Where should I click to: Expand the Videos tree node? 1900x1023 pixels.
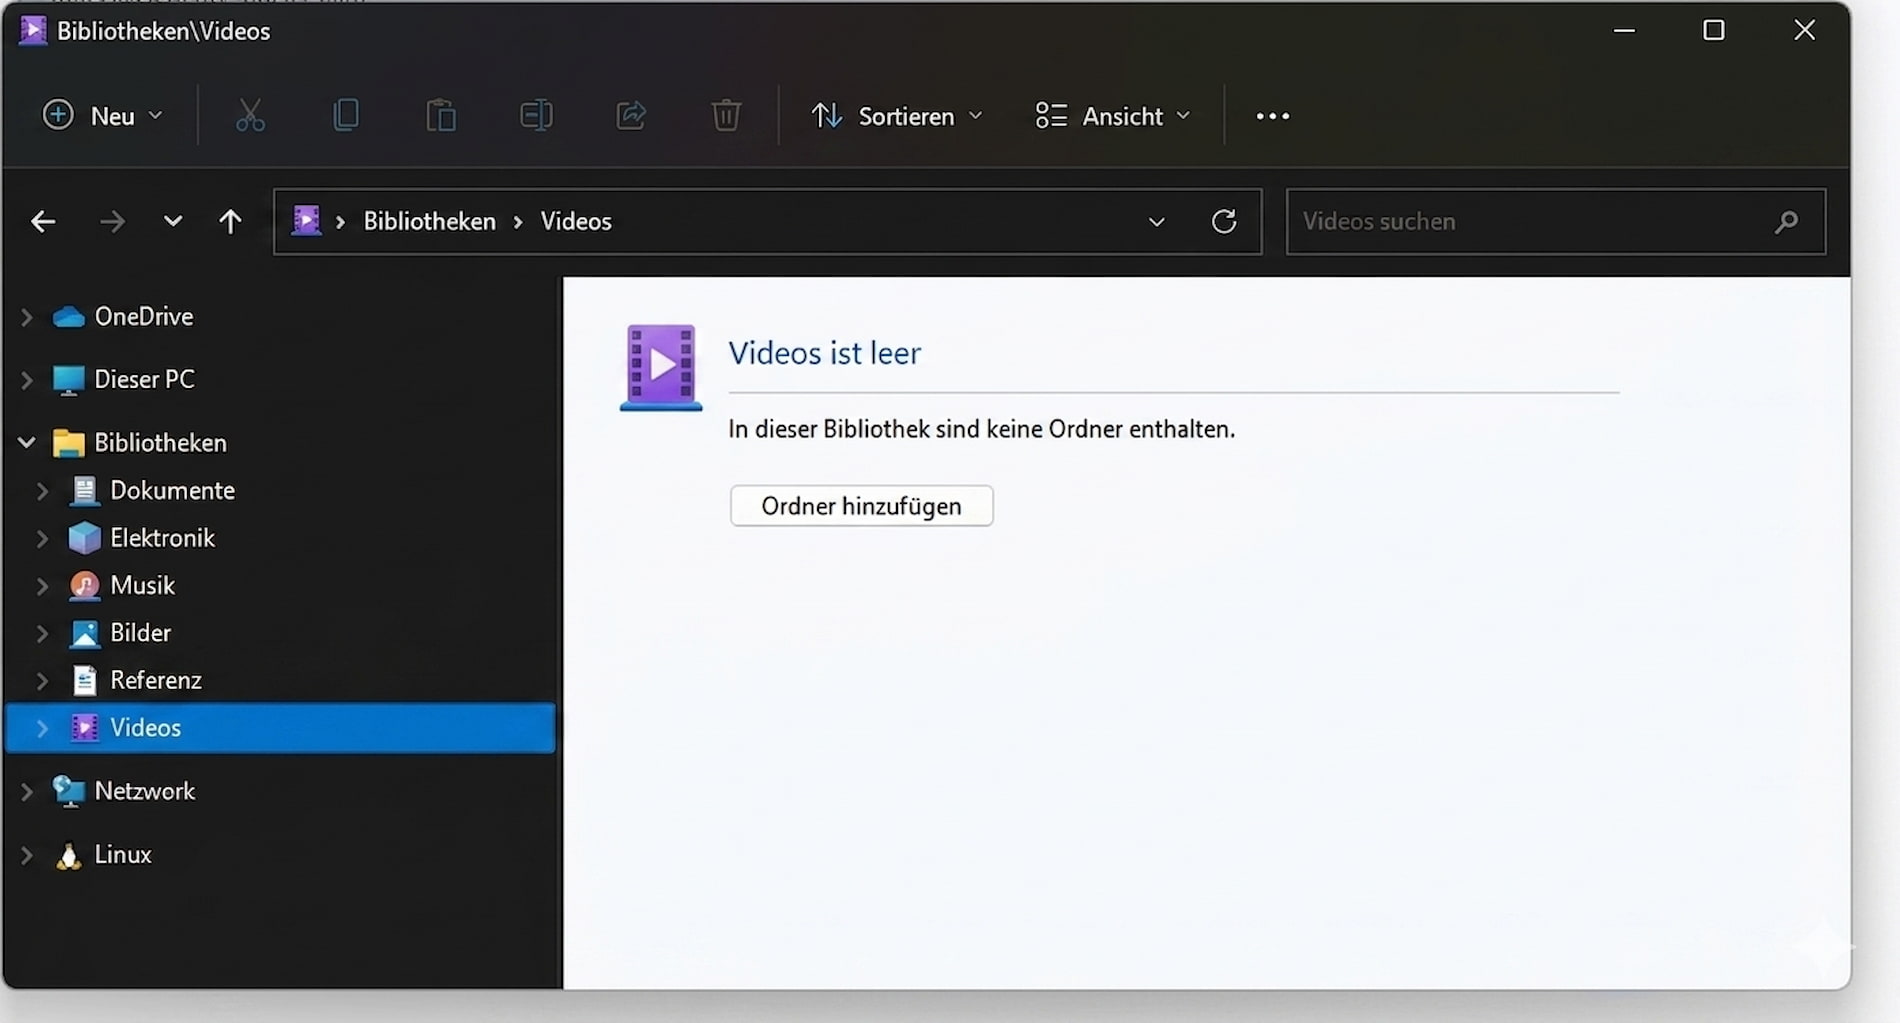(x=42, y=728)
